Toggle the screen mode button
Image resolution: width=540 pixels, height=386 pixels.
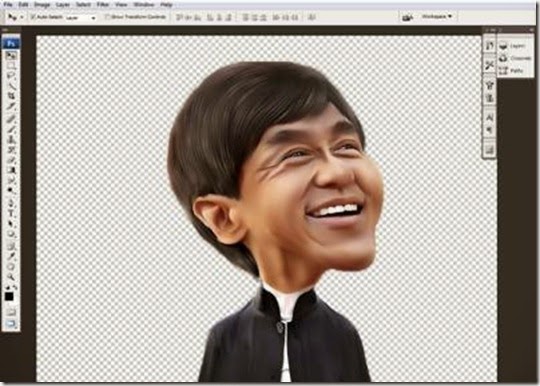click(11, 324)
